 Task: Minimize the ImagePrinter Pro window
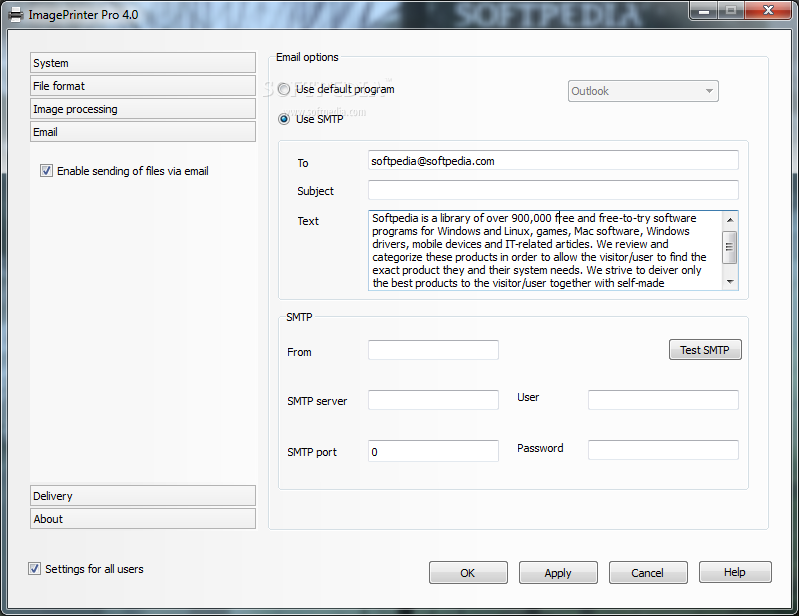[704, 11]
